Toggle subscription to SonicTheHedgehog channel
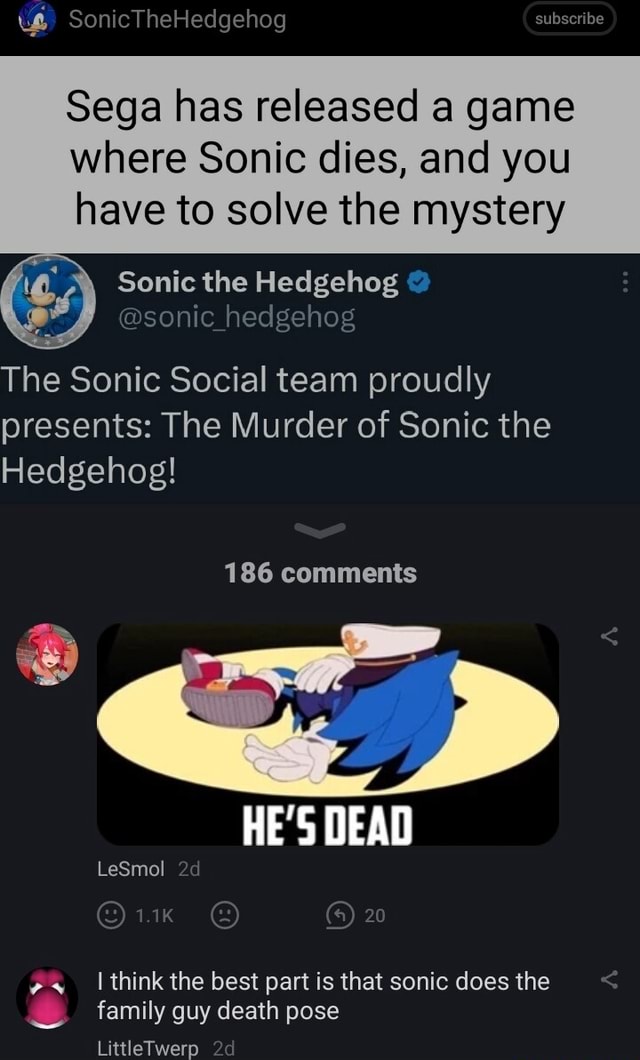This screenshot has width=640, height=1060. click(x=569, y=19)
